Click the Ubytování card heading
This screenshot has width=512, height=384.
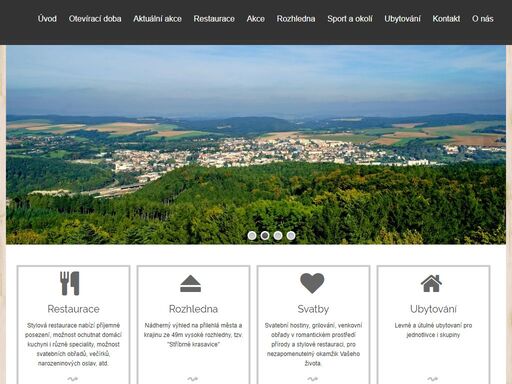[x=433, y=309]
